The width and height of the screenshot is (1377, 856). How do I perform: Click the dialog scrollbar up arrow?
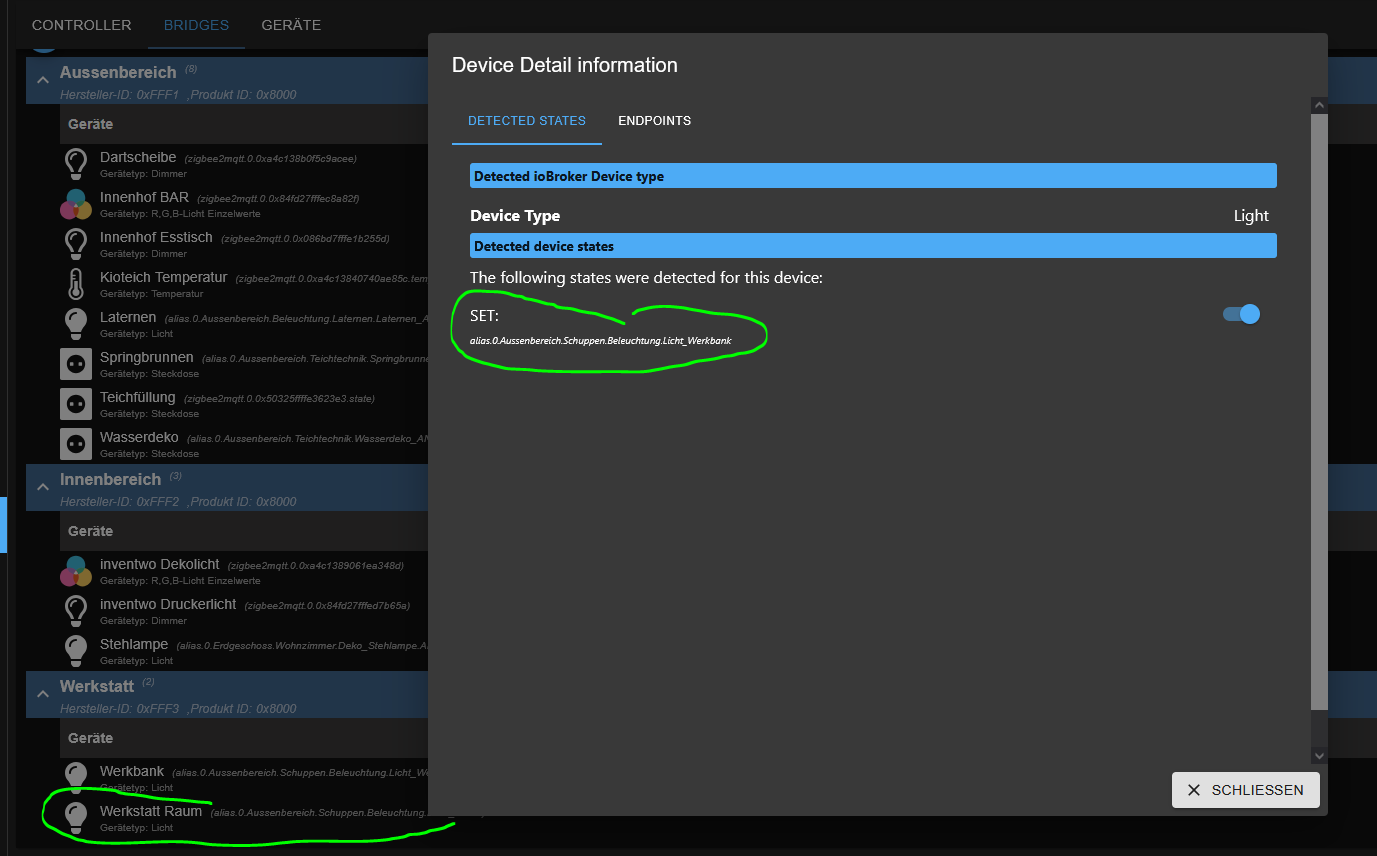(x=1319, y=105)
